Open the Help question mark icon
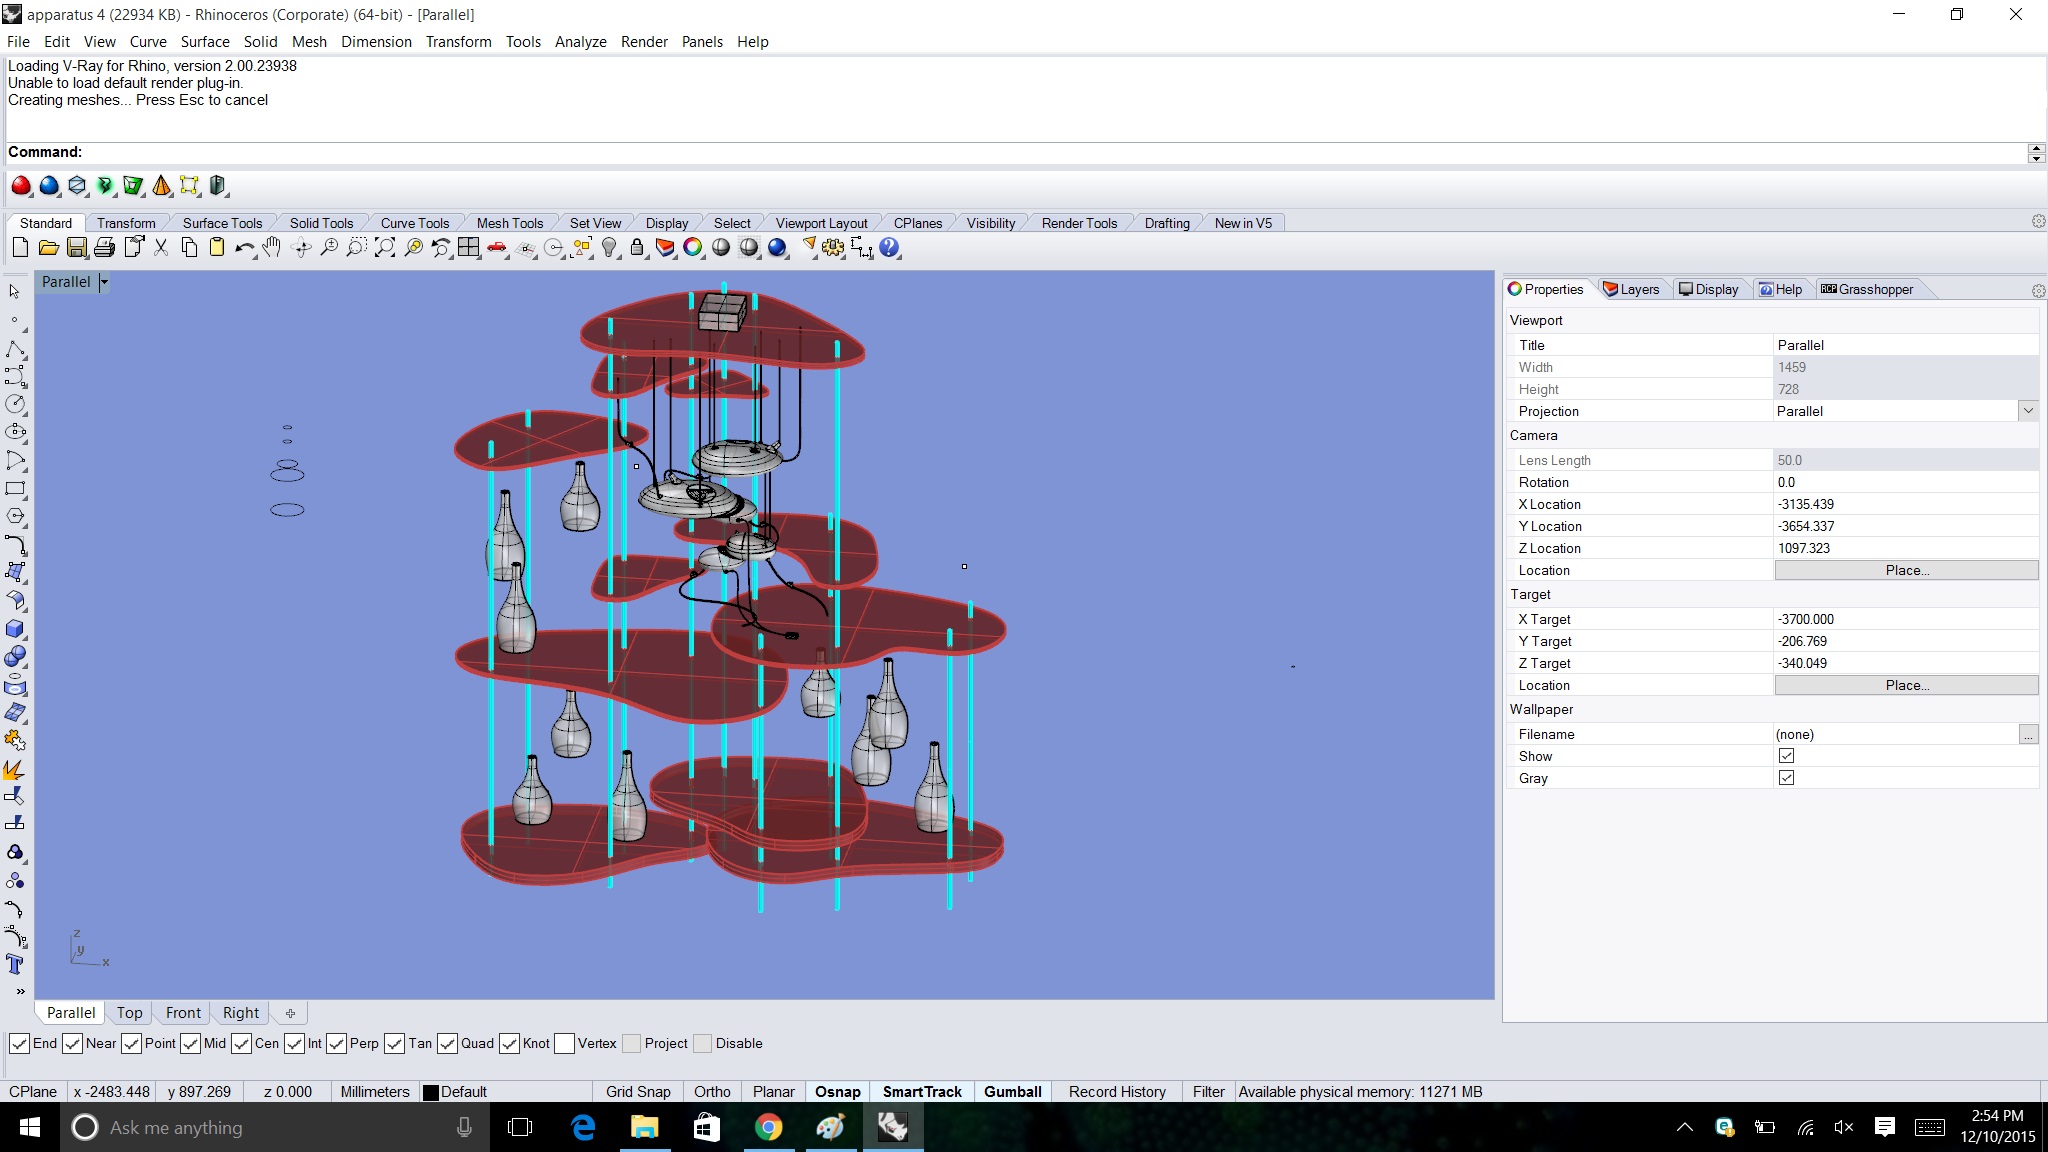This screenshot has width=2048, height=1152. [x=889, y=248]
